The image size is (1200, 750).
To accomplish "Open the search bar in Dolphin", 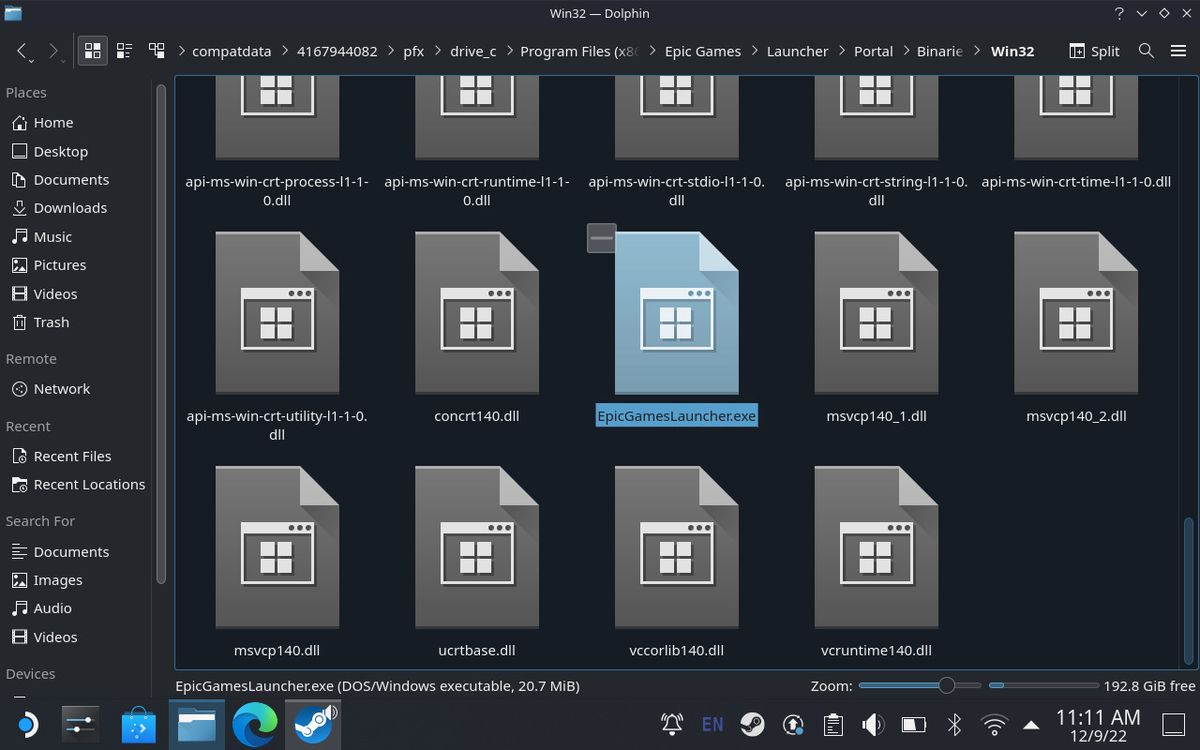I will click(x=1146, y=51).
